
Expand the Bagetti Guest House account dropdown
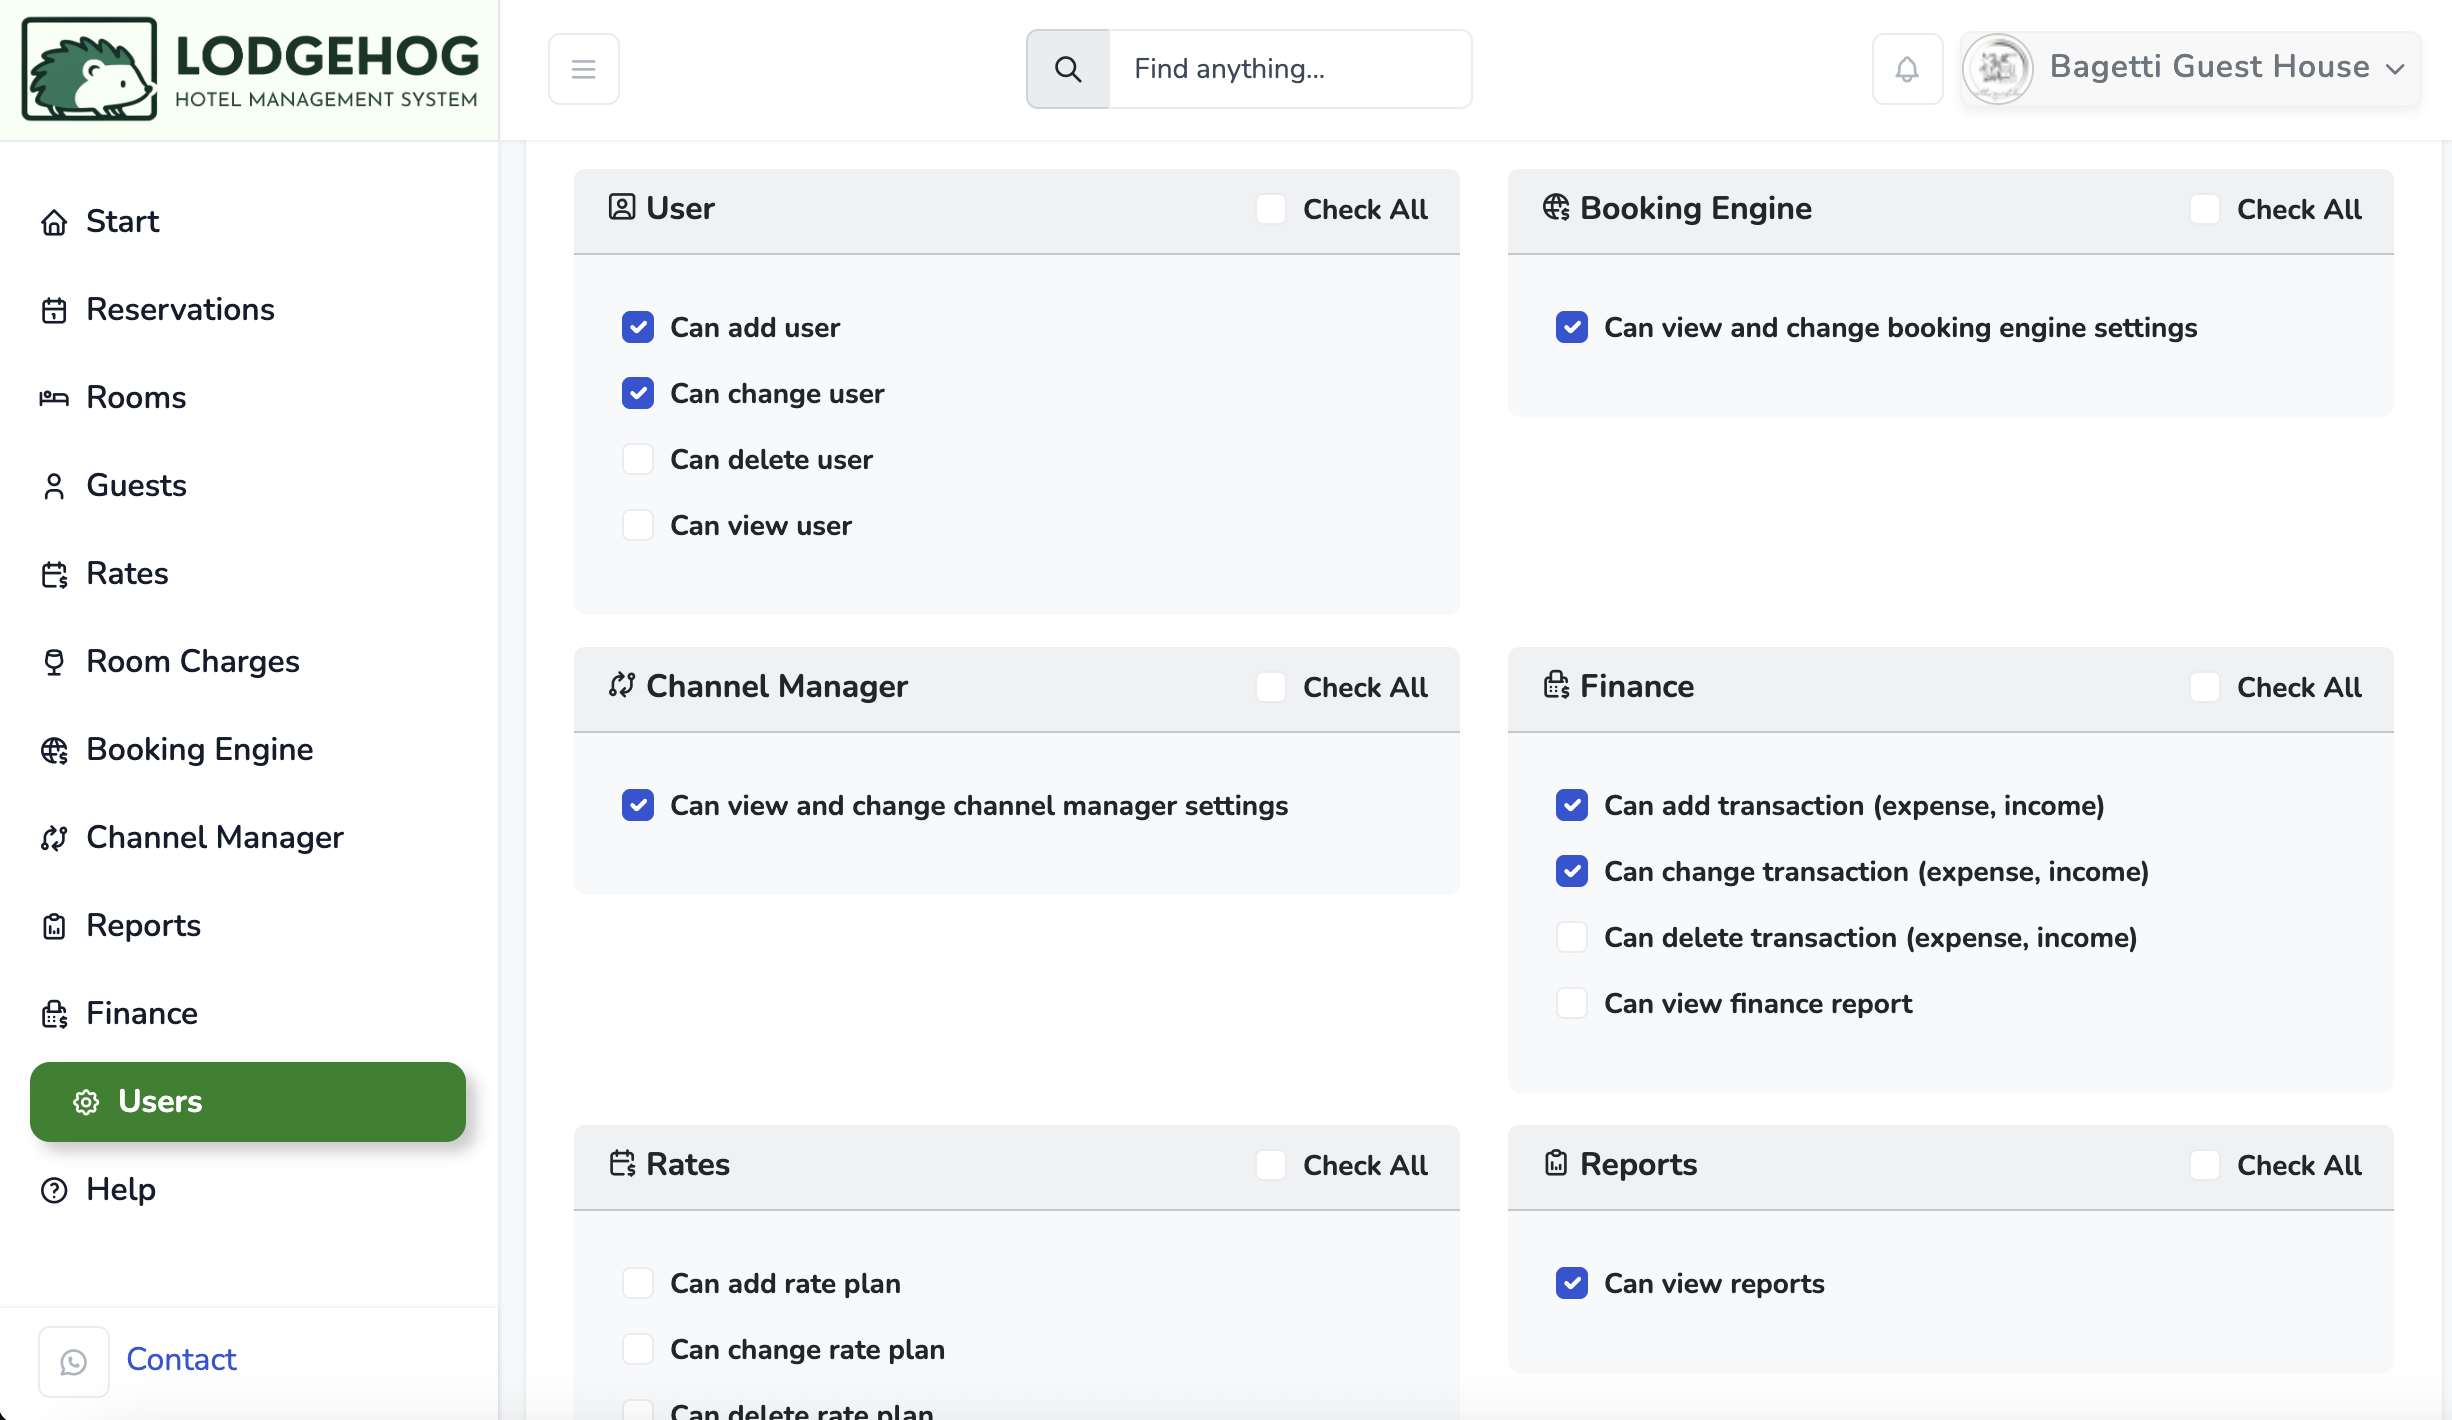[2394, 69]
